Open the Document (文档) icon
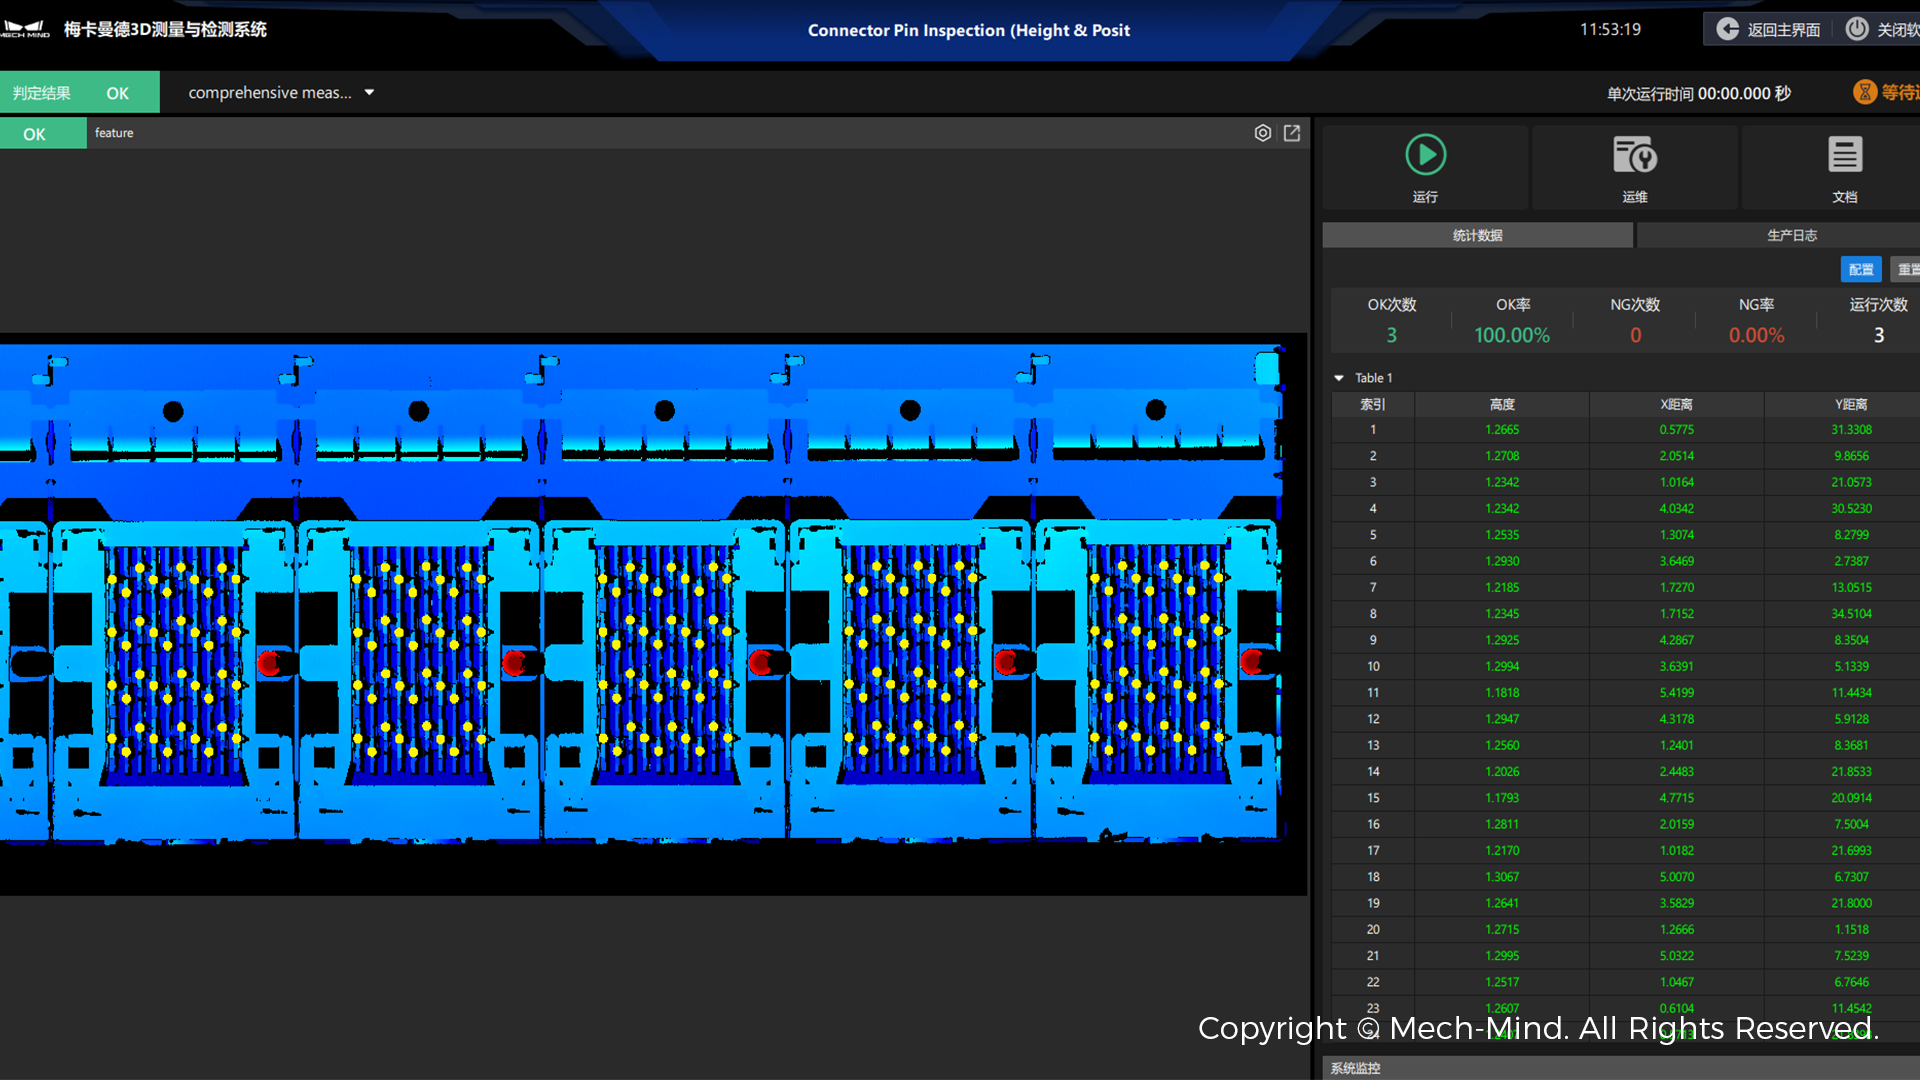The height and width of the screenshot is (1080, 1920). [x=1844, y=156]
